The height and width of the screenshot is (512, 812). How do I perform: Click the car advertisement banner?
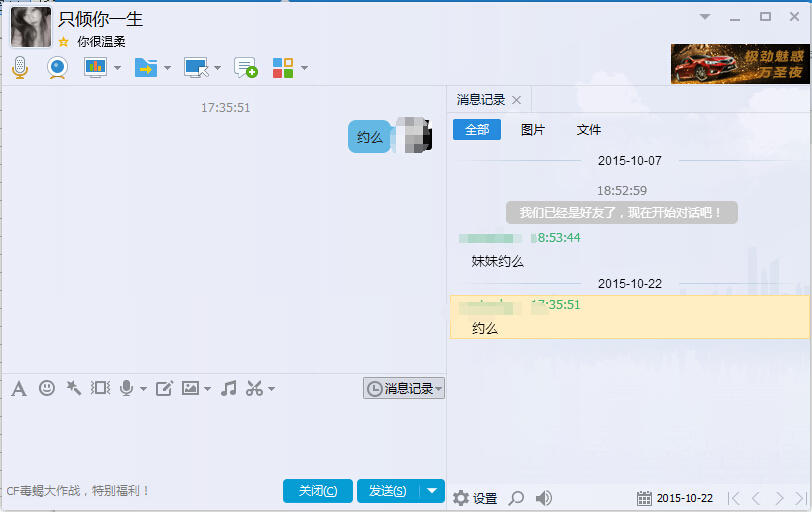740,64
